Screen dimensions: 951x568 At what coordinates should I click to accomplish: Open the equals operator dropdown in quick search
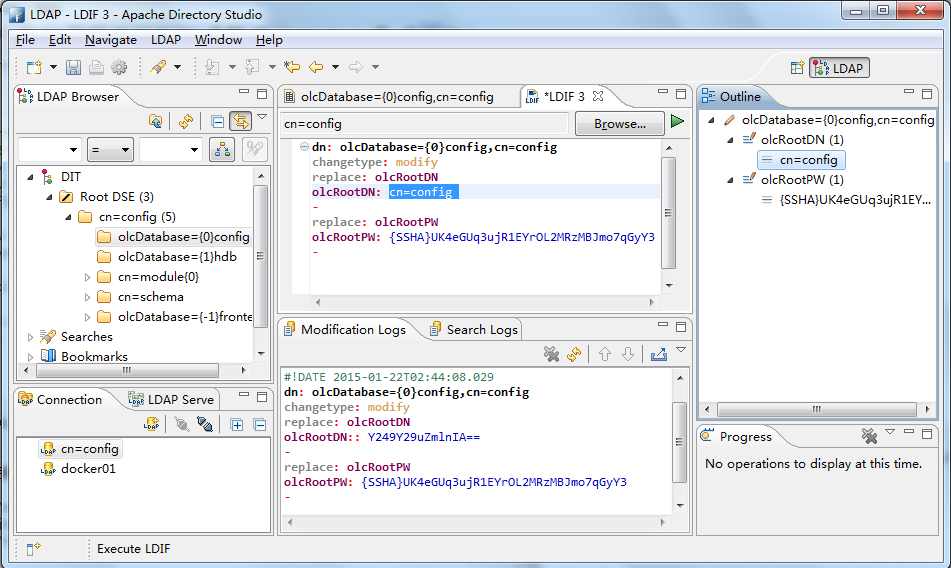click(x=110, y=150)
